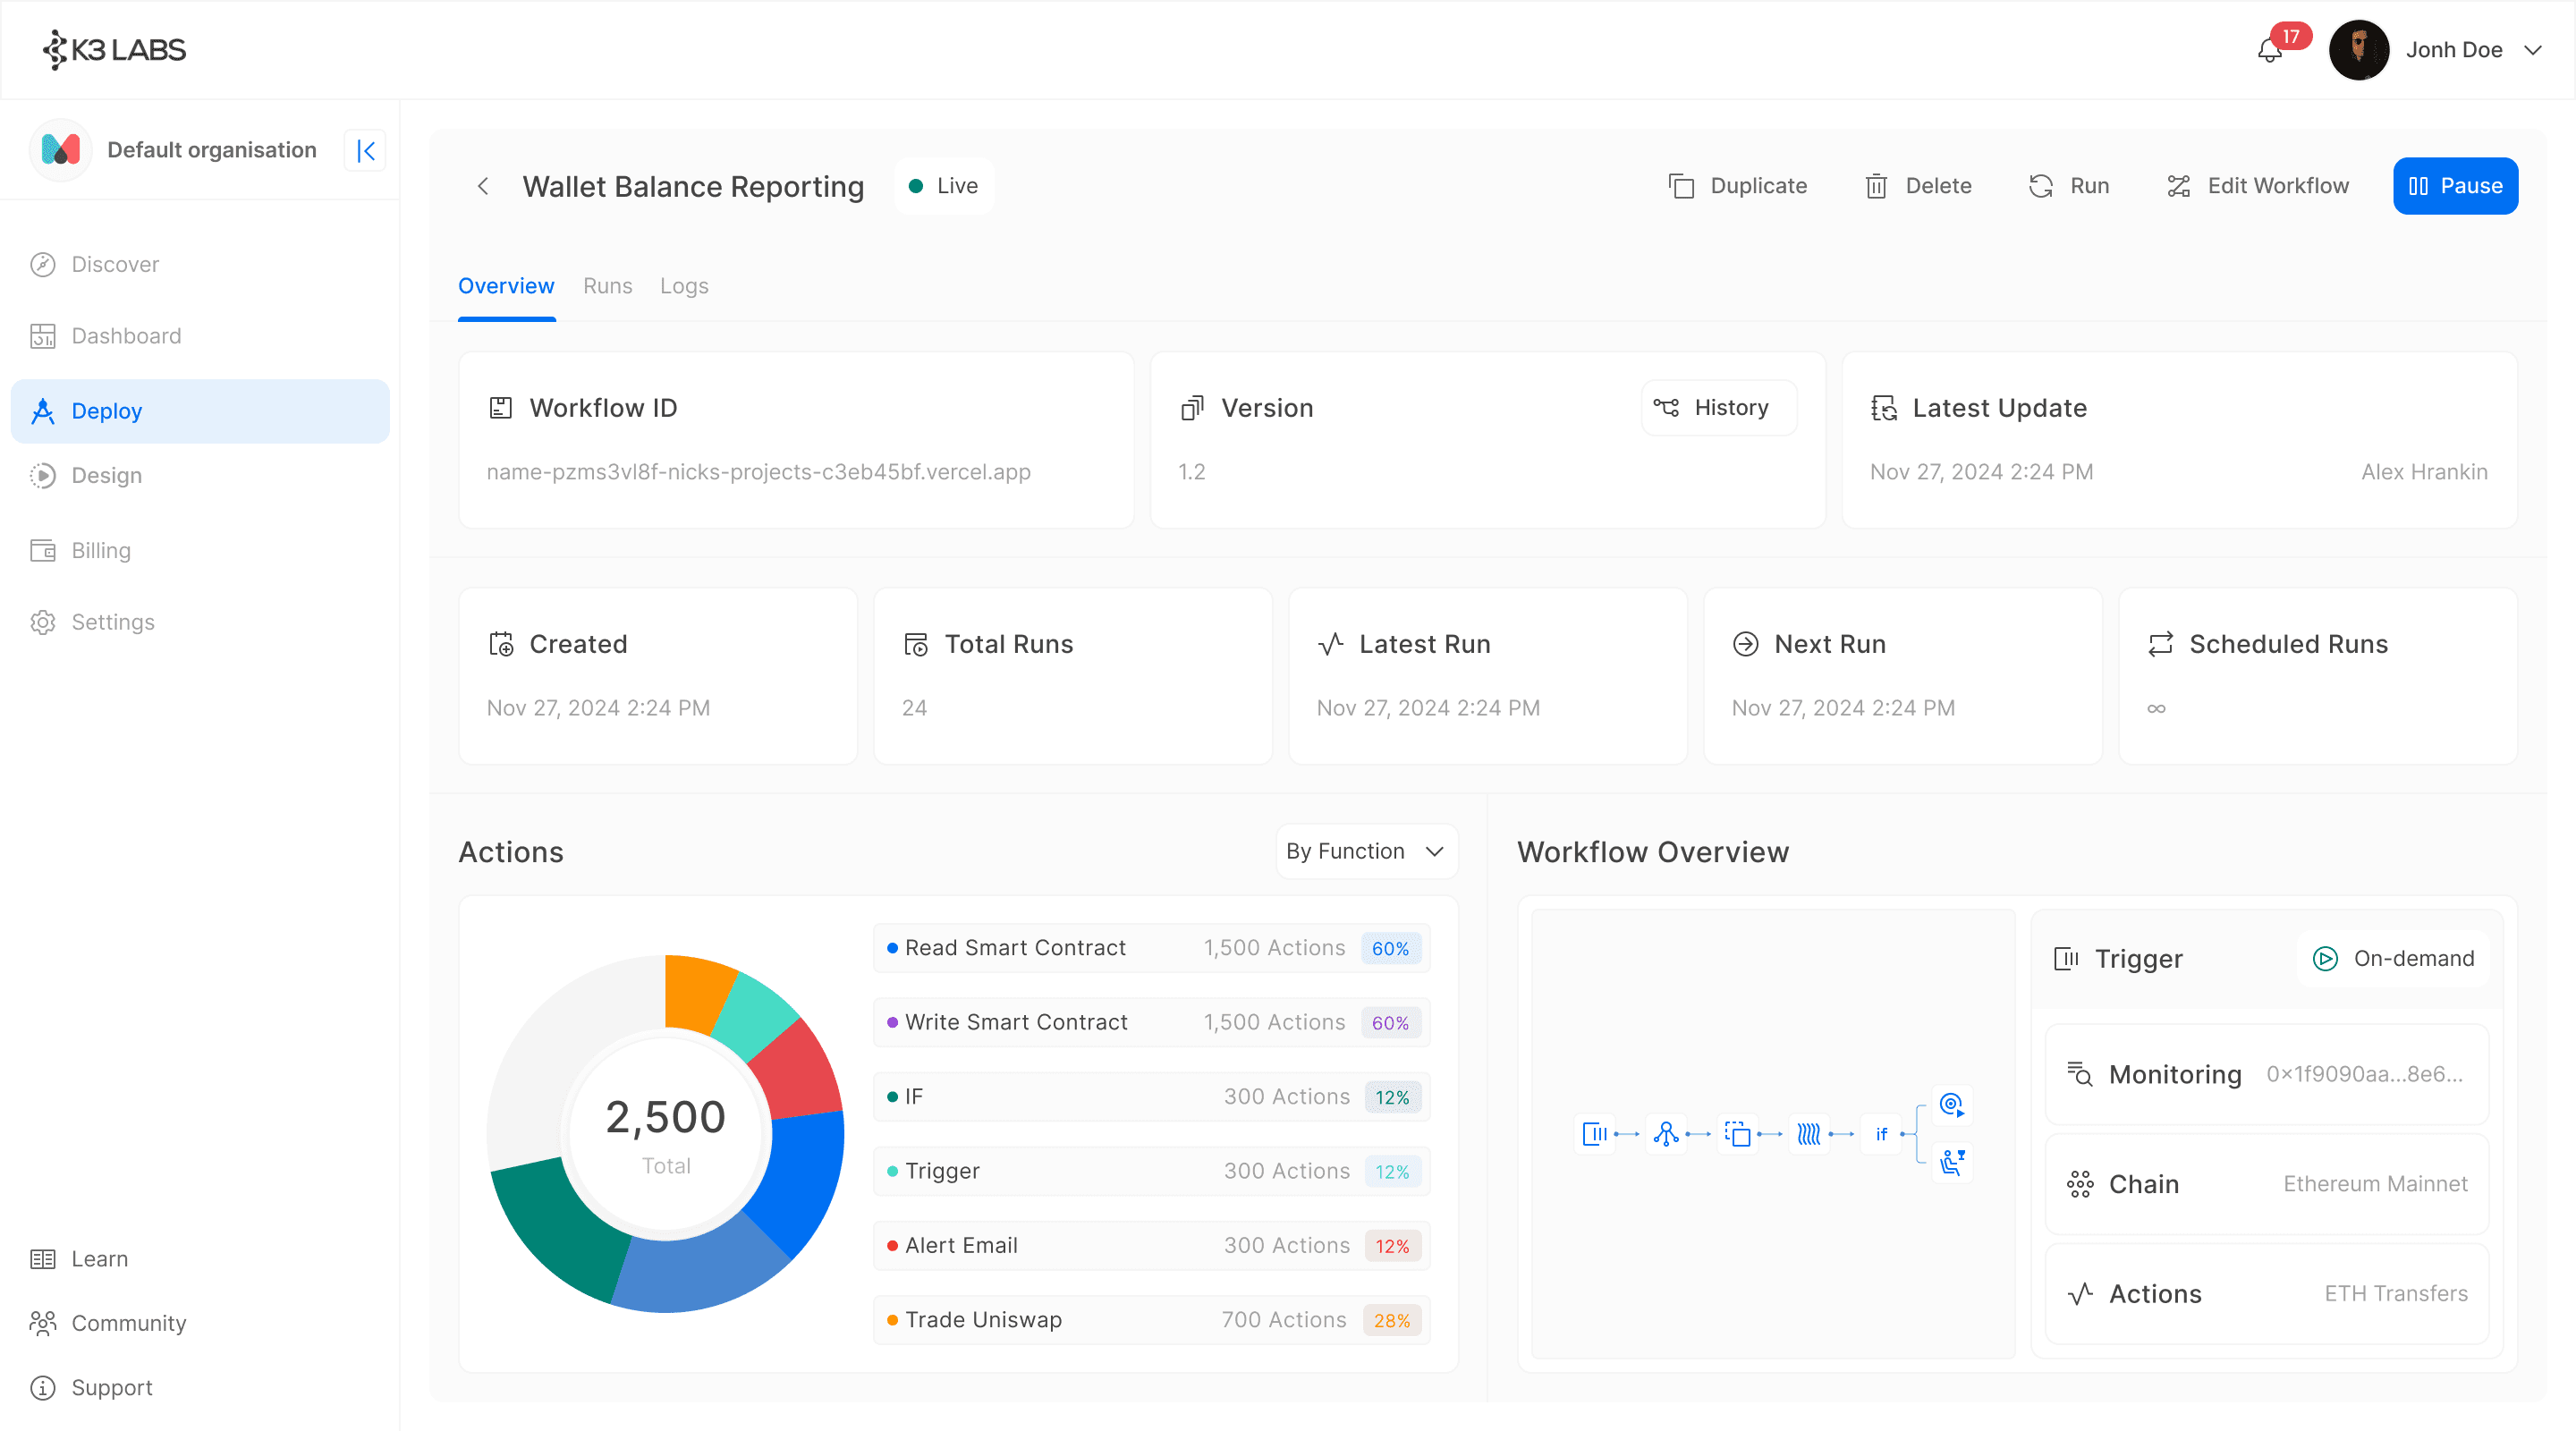Click the Scheduled Runs repeat icon
2576x1431 pixels.
coord(2160,644)
